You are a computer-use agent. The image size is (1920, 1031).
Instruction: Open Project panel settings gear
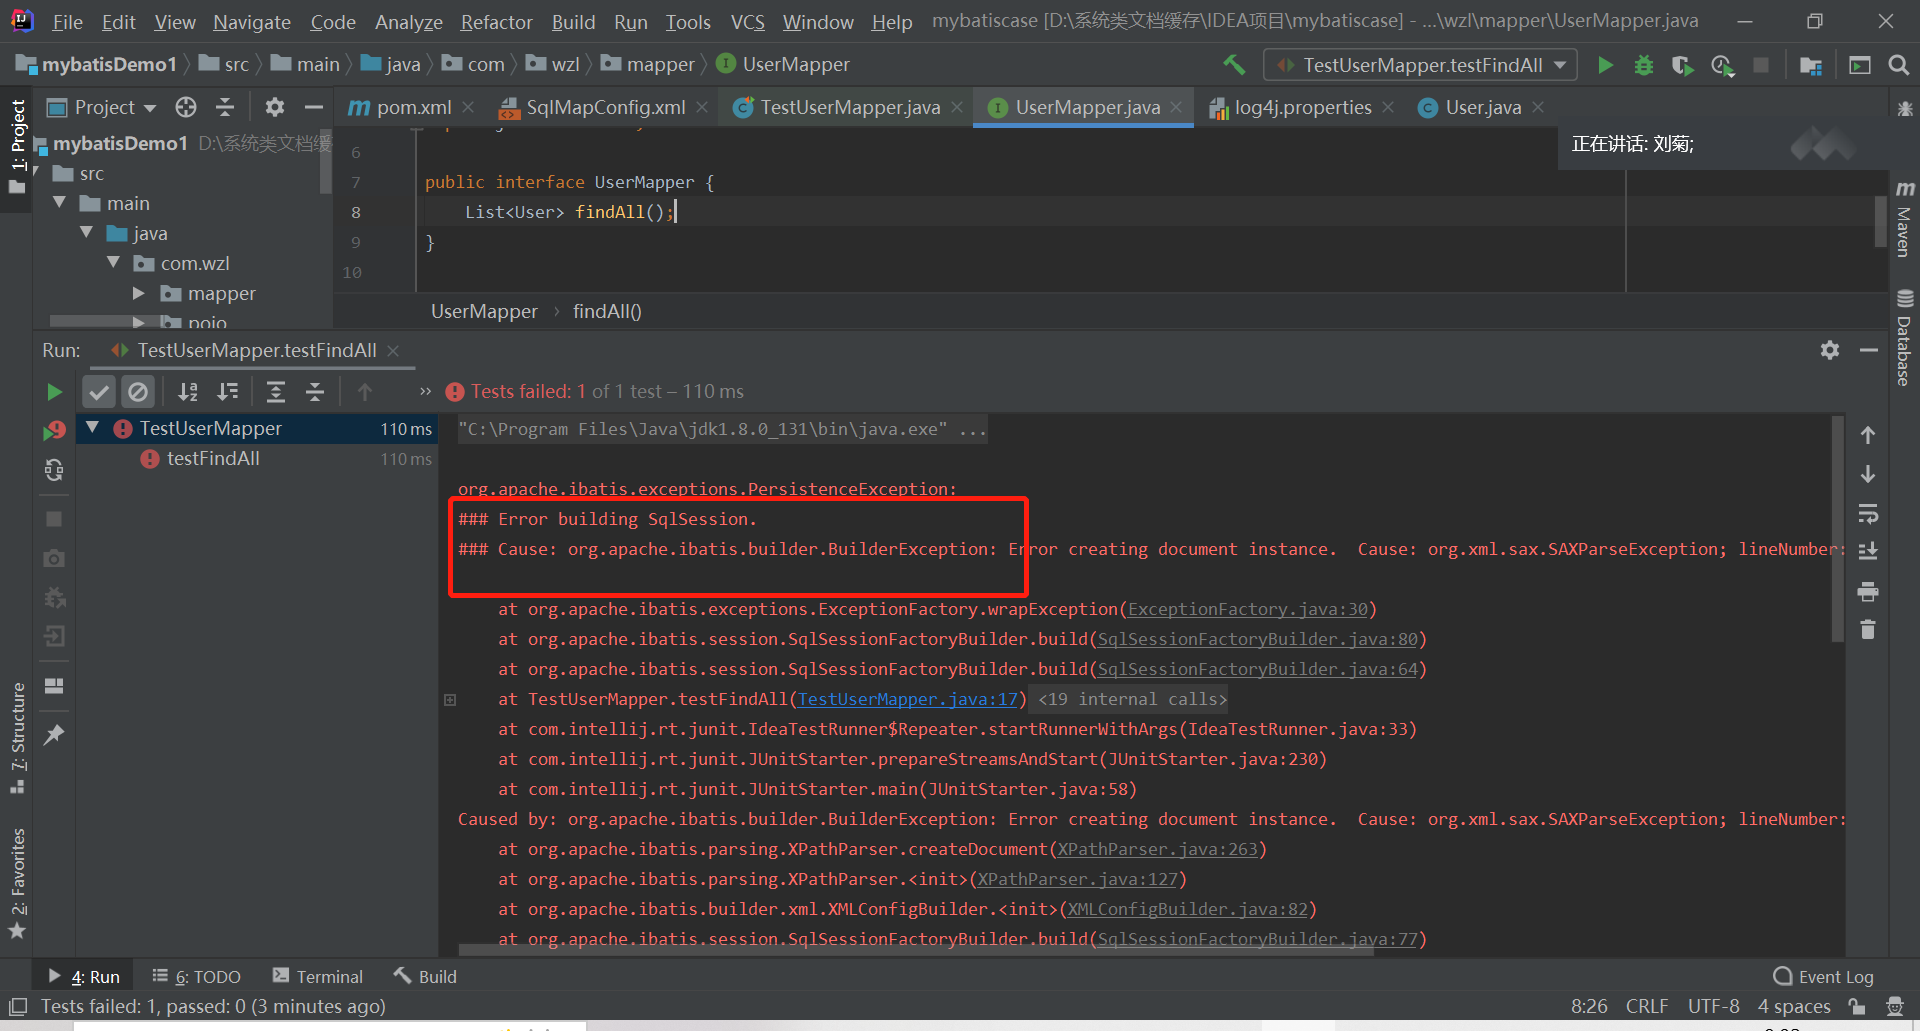click(275, 107)
